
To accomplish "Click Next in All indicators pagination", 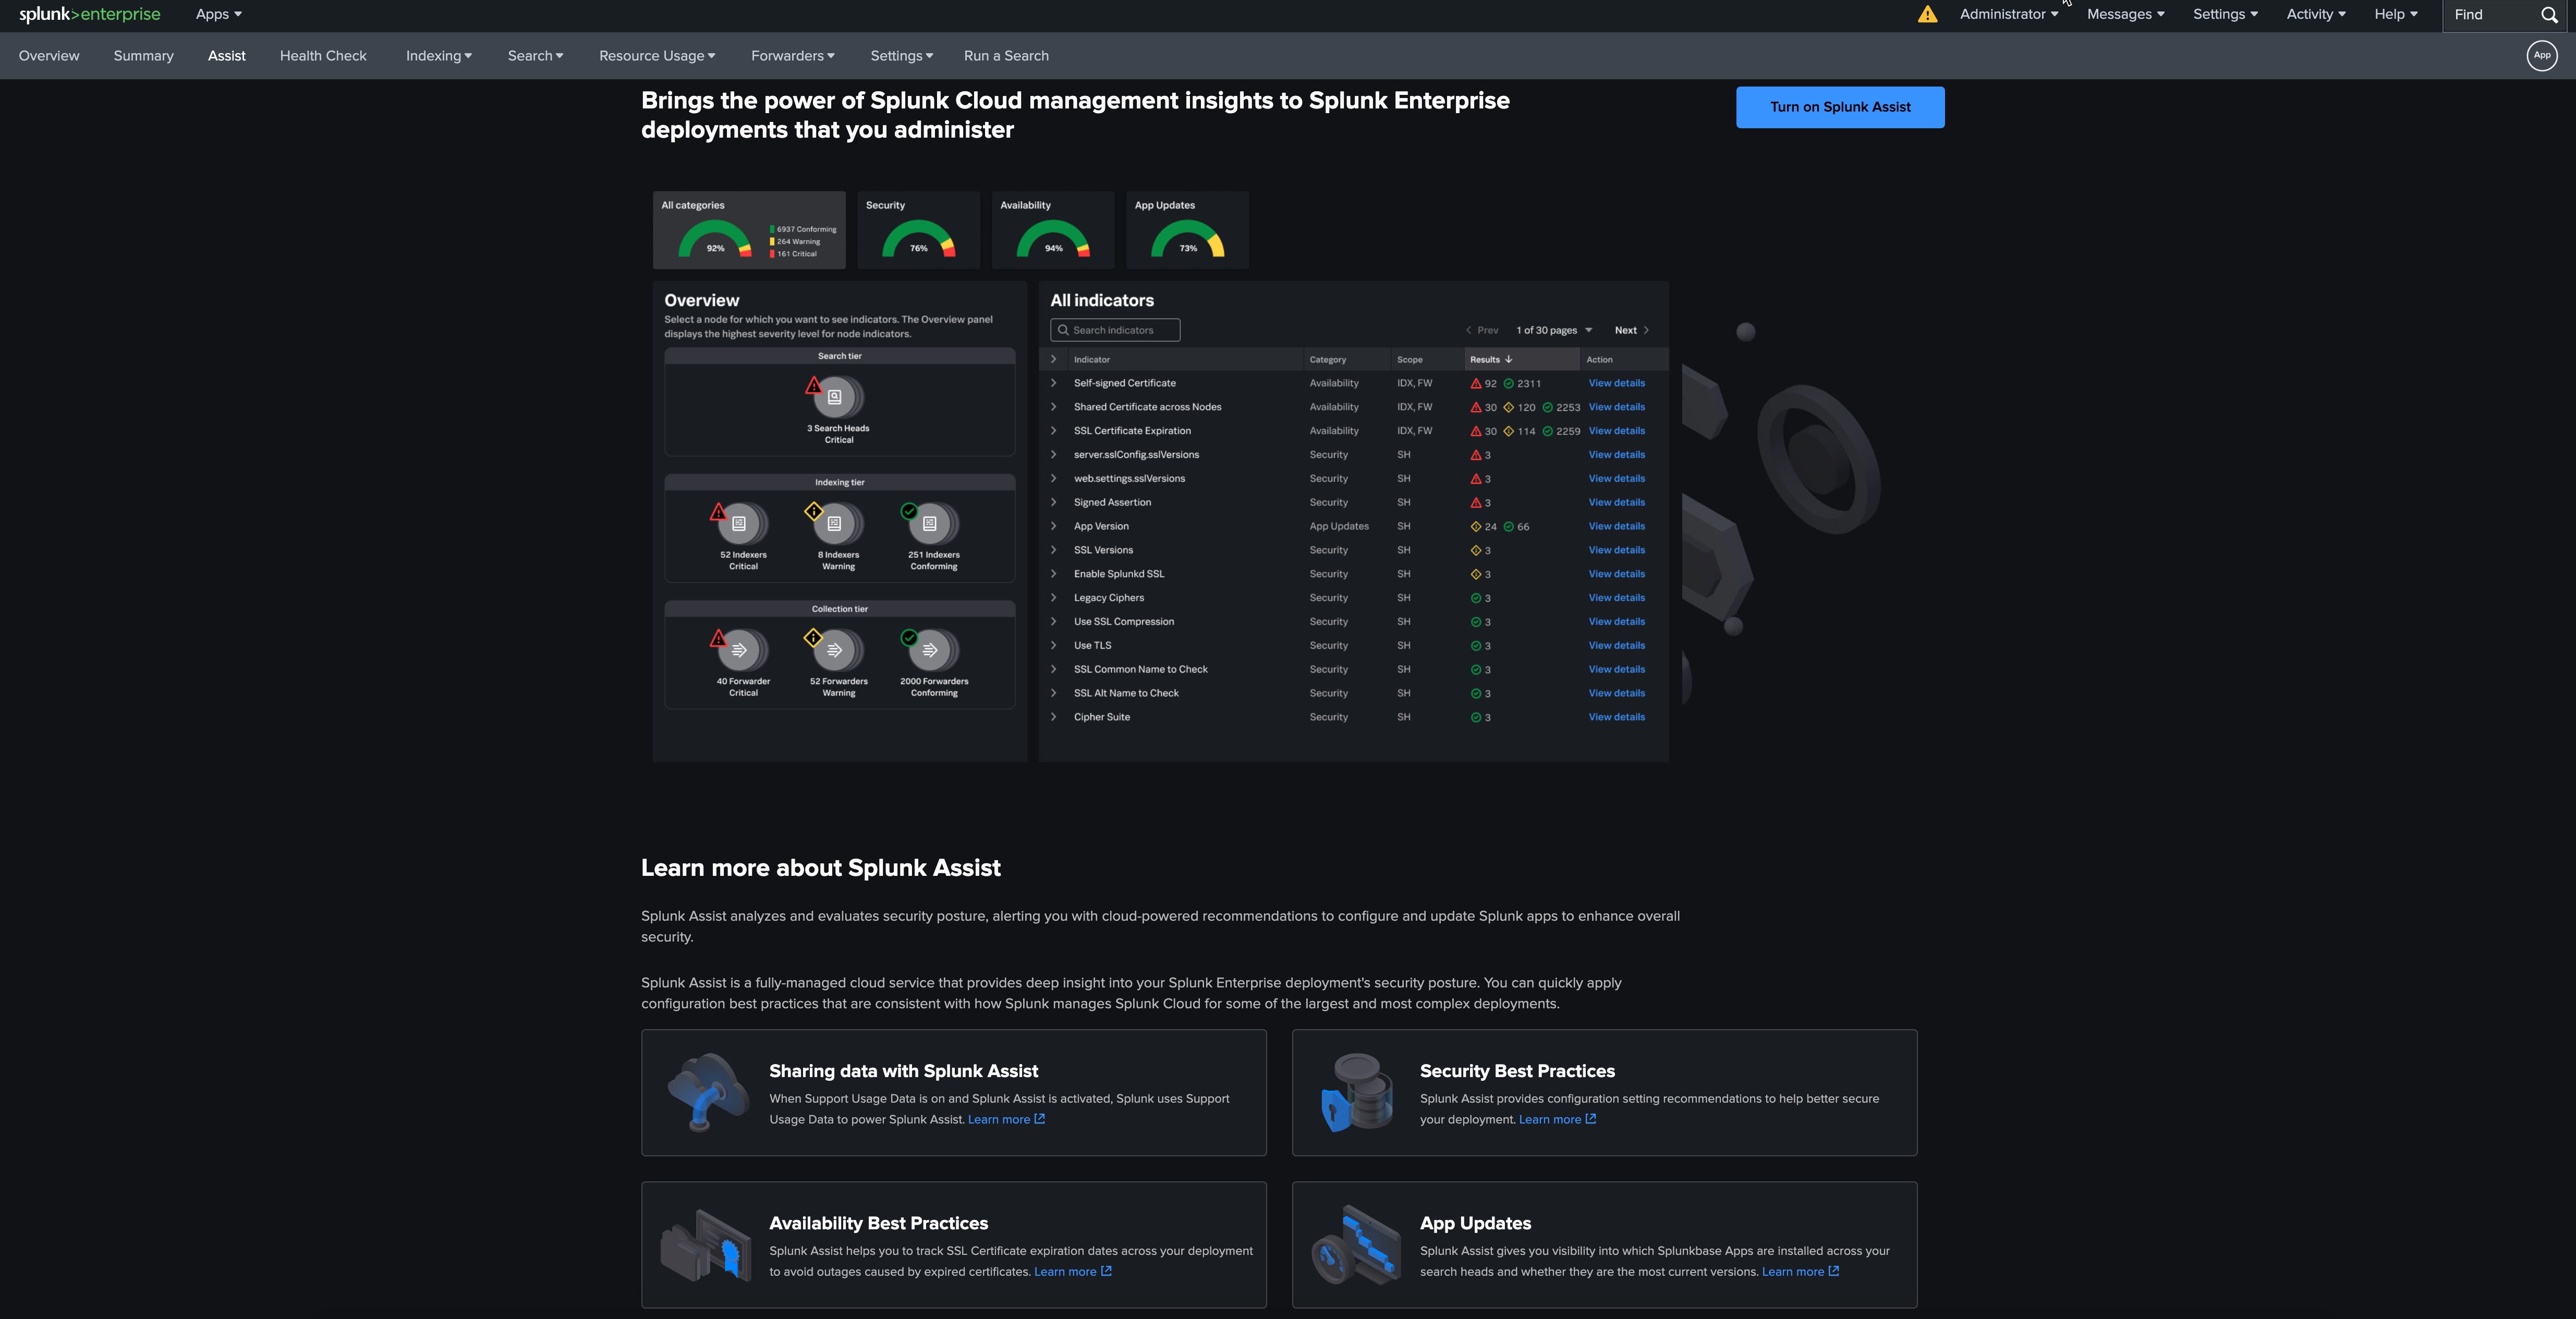I will (1631, 330).
